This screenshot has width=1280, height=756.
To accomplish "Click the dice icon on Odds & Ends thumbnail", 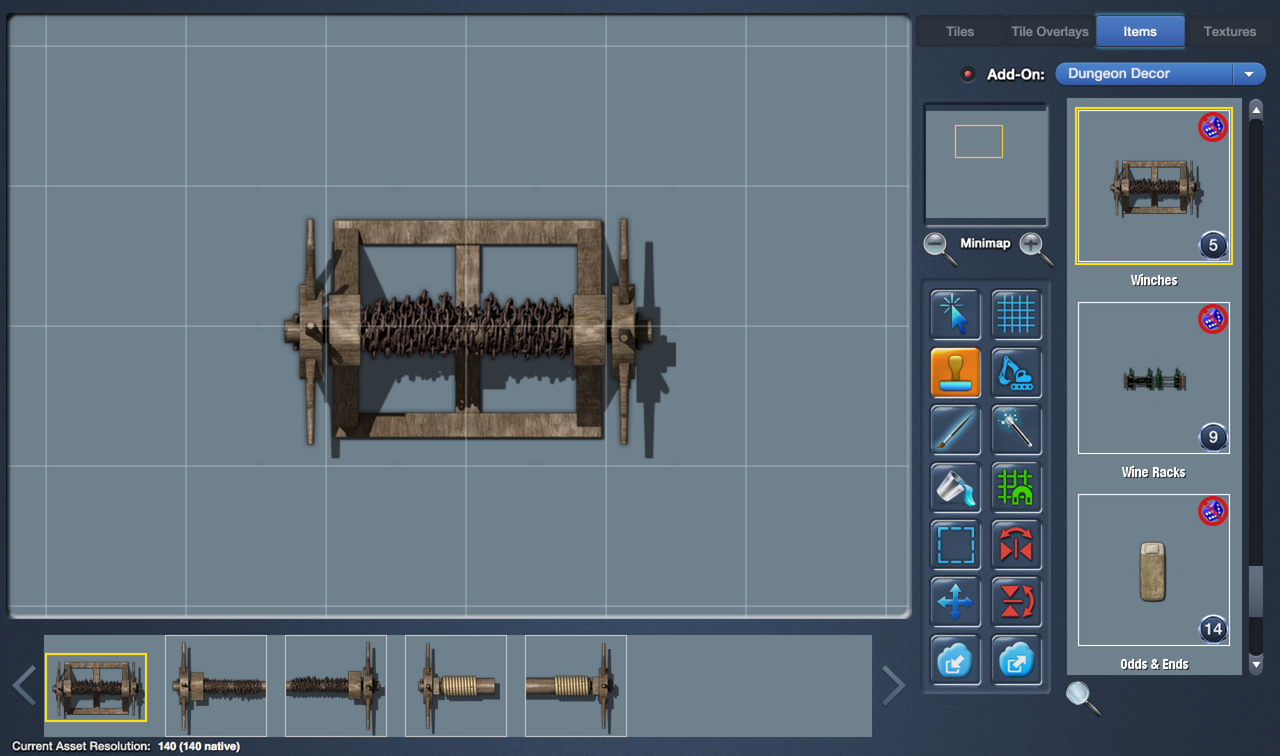I will click(x=1213, y=511).
